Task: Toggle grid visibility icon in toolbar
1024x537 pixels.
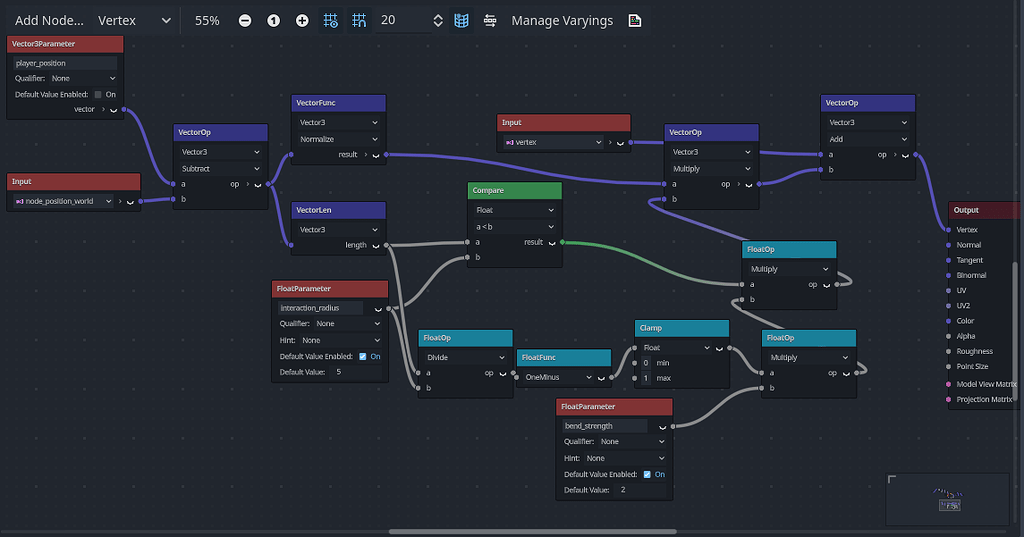Action: pyautogui.click(x=331, y=21)
